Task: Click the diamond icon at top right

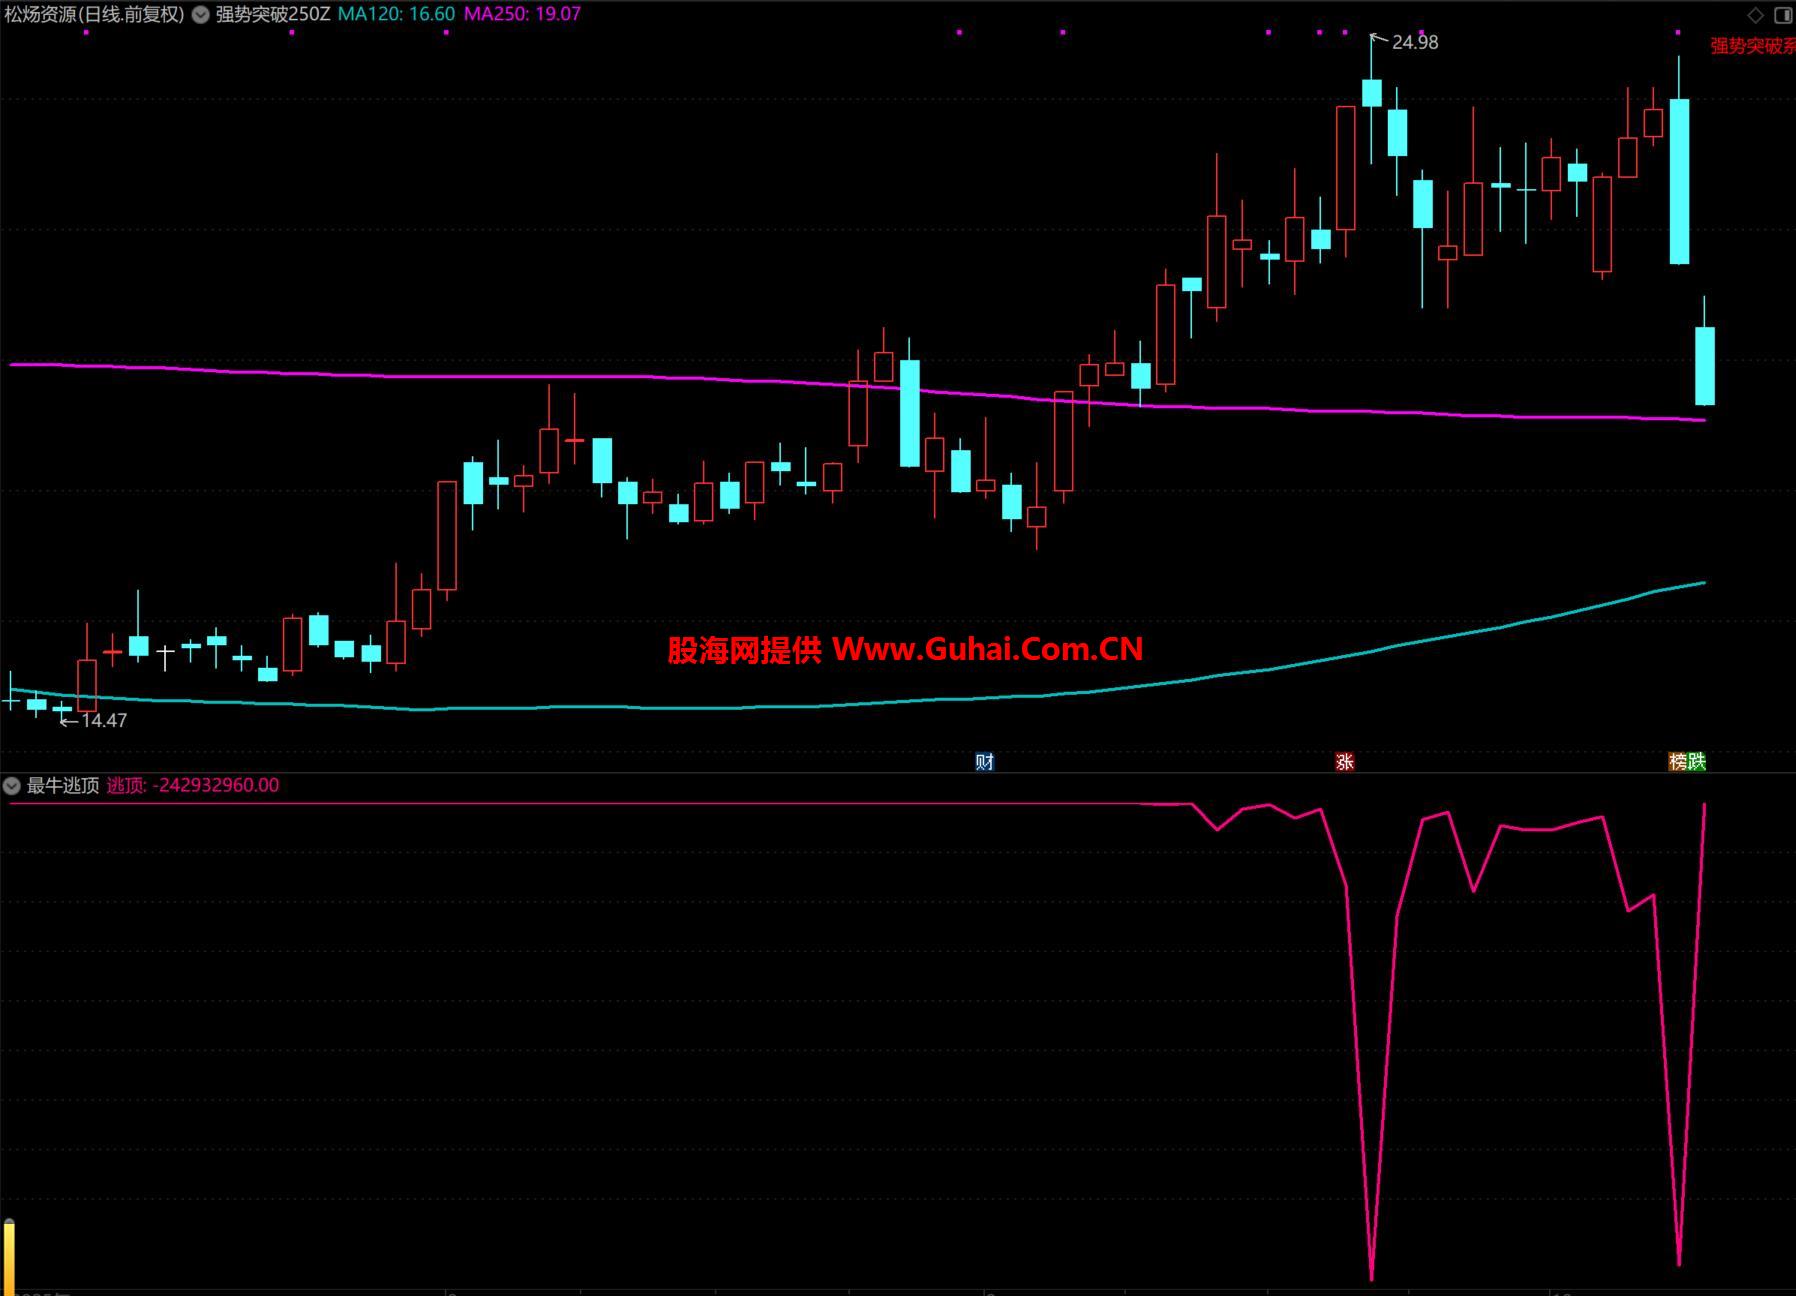Action: (1755, 15)
